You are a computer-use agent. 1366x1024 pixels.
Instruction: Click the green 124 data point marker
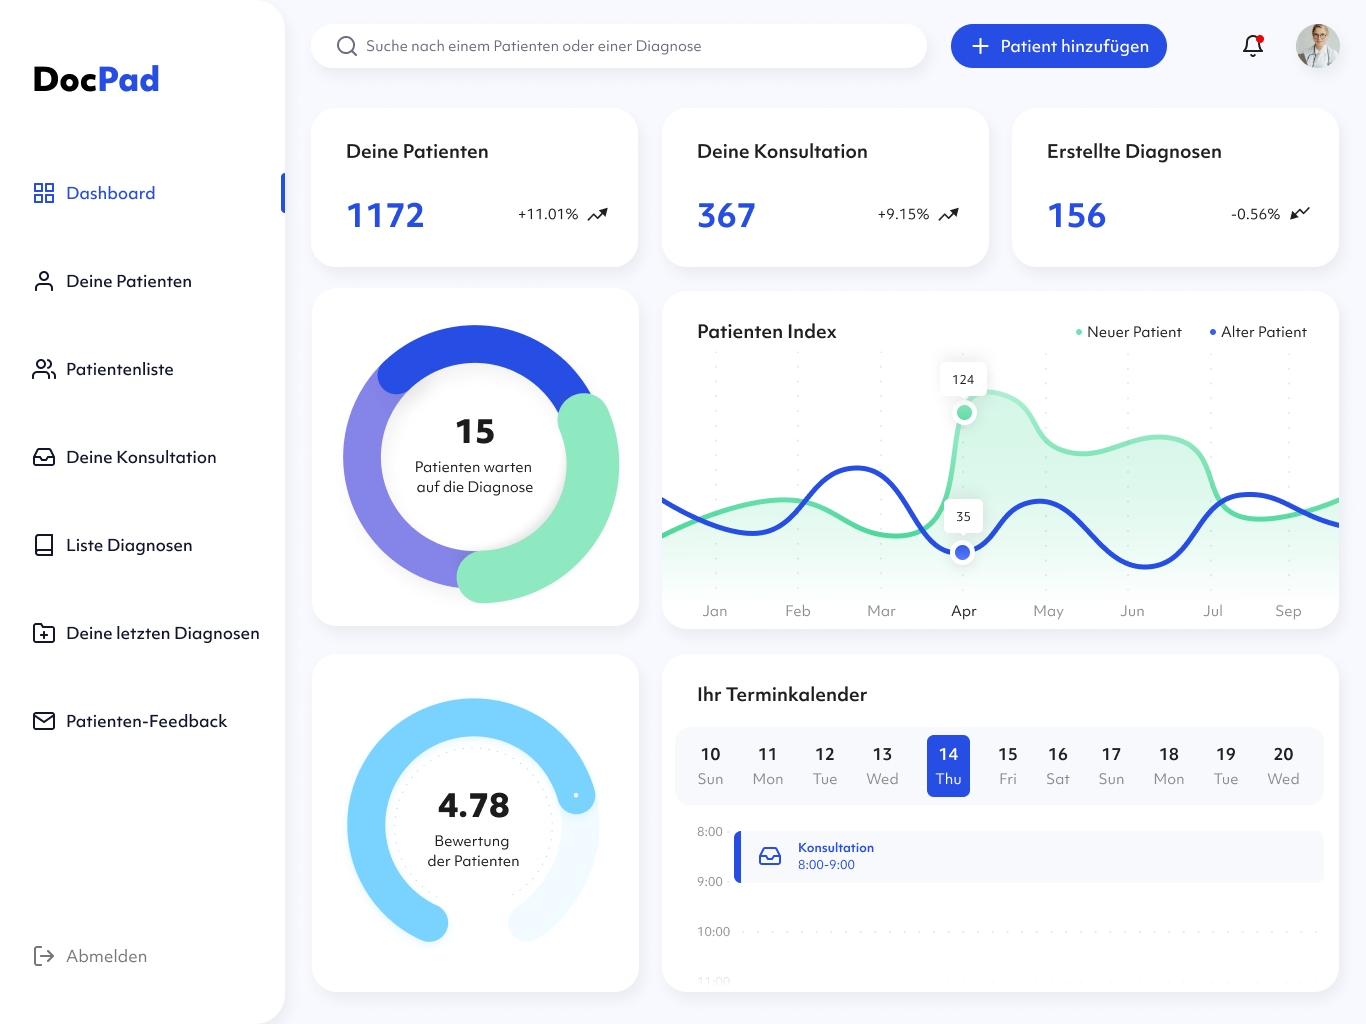[964, 412]
